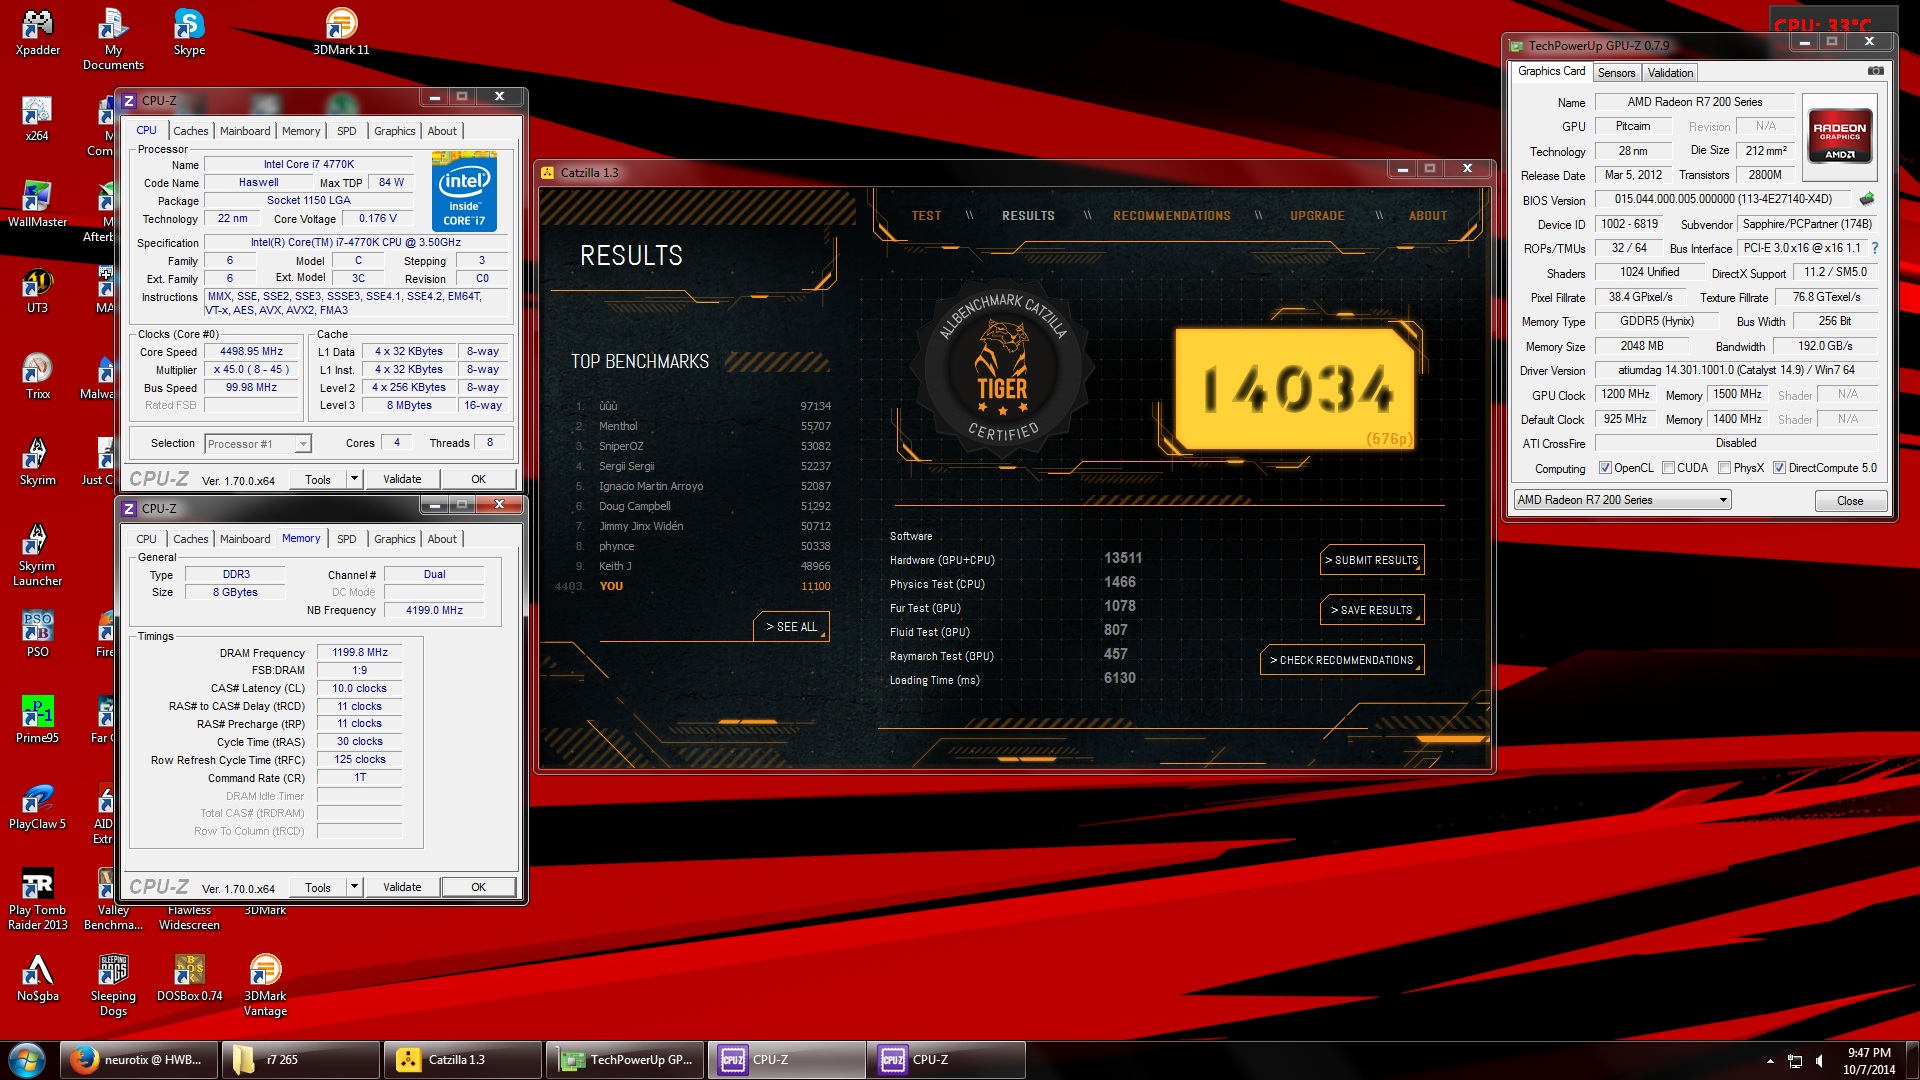Click the taskbar clock showing 9:47 PM
1920x1080 pixels.
[1869, 1061]
